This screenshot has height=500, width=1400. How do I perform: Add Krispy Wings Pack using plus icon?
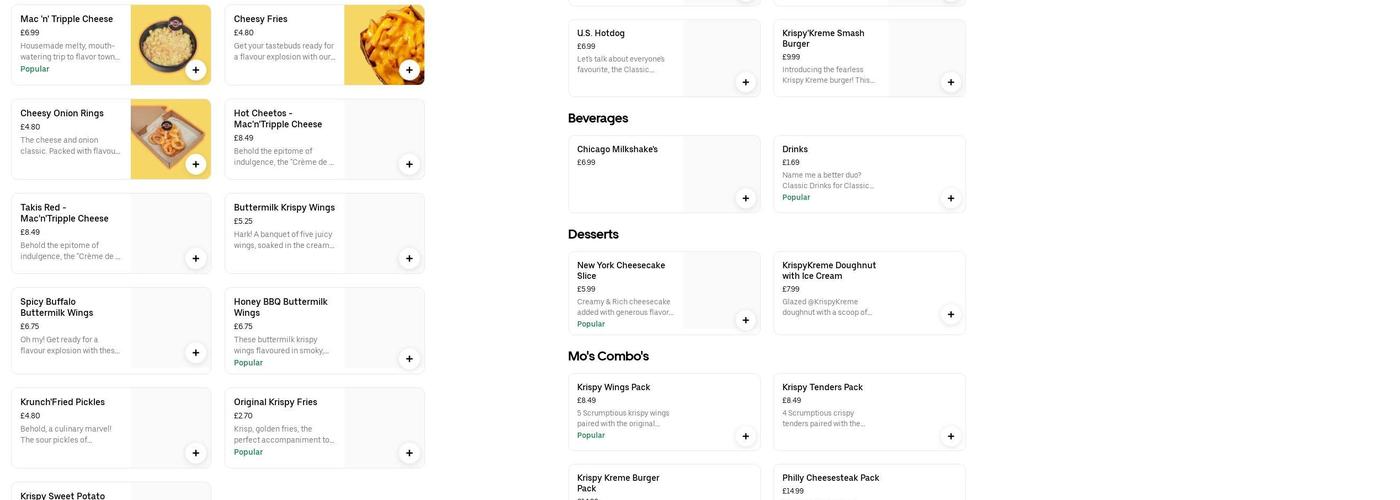(x=745, y=436)
